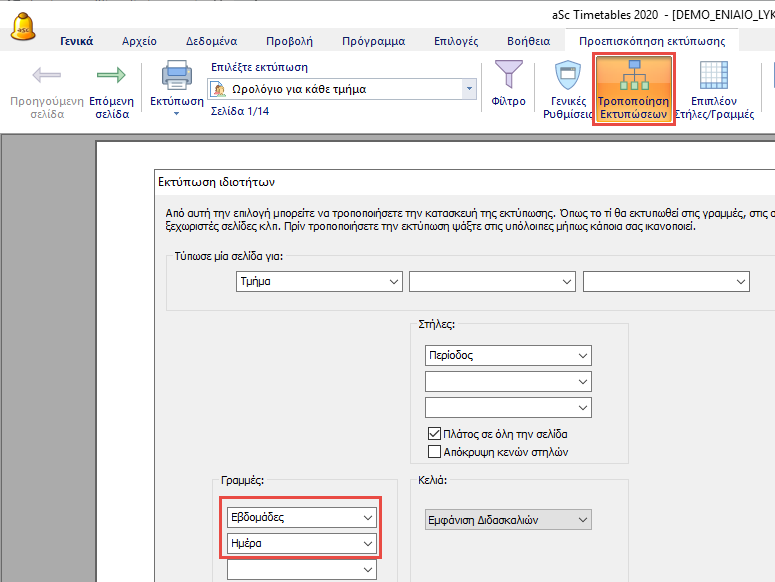Open the Τμήμα page dropdown
The image size is (775, 582).
tap(319, 282)
